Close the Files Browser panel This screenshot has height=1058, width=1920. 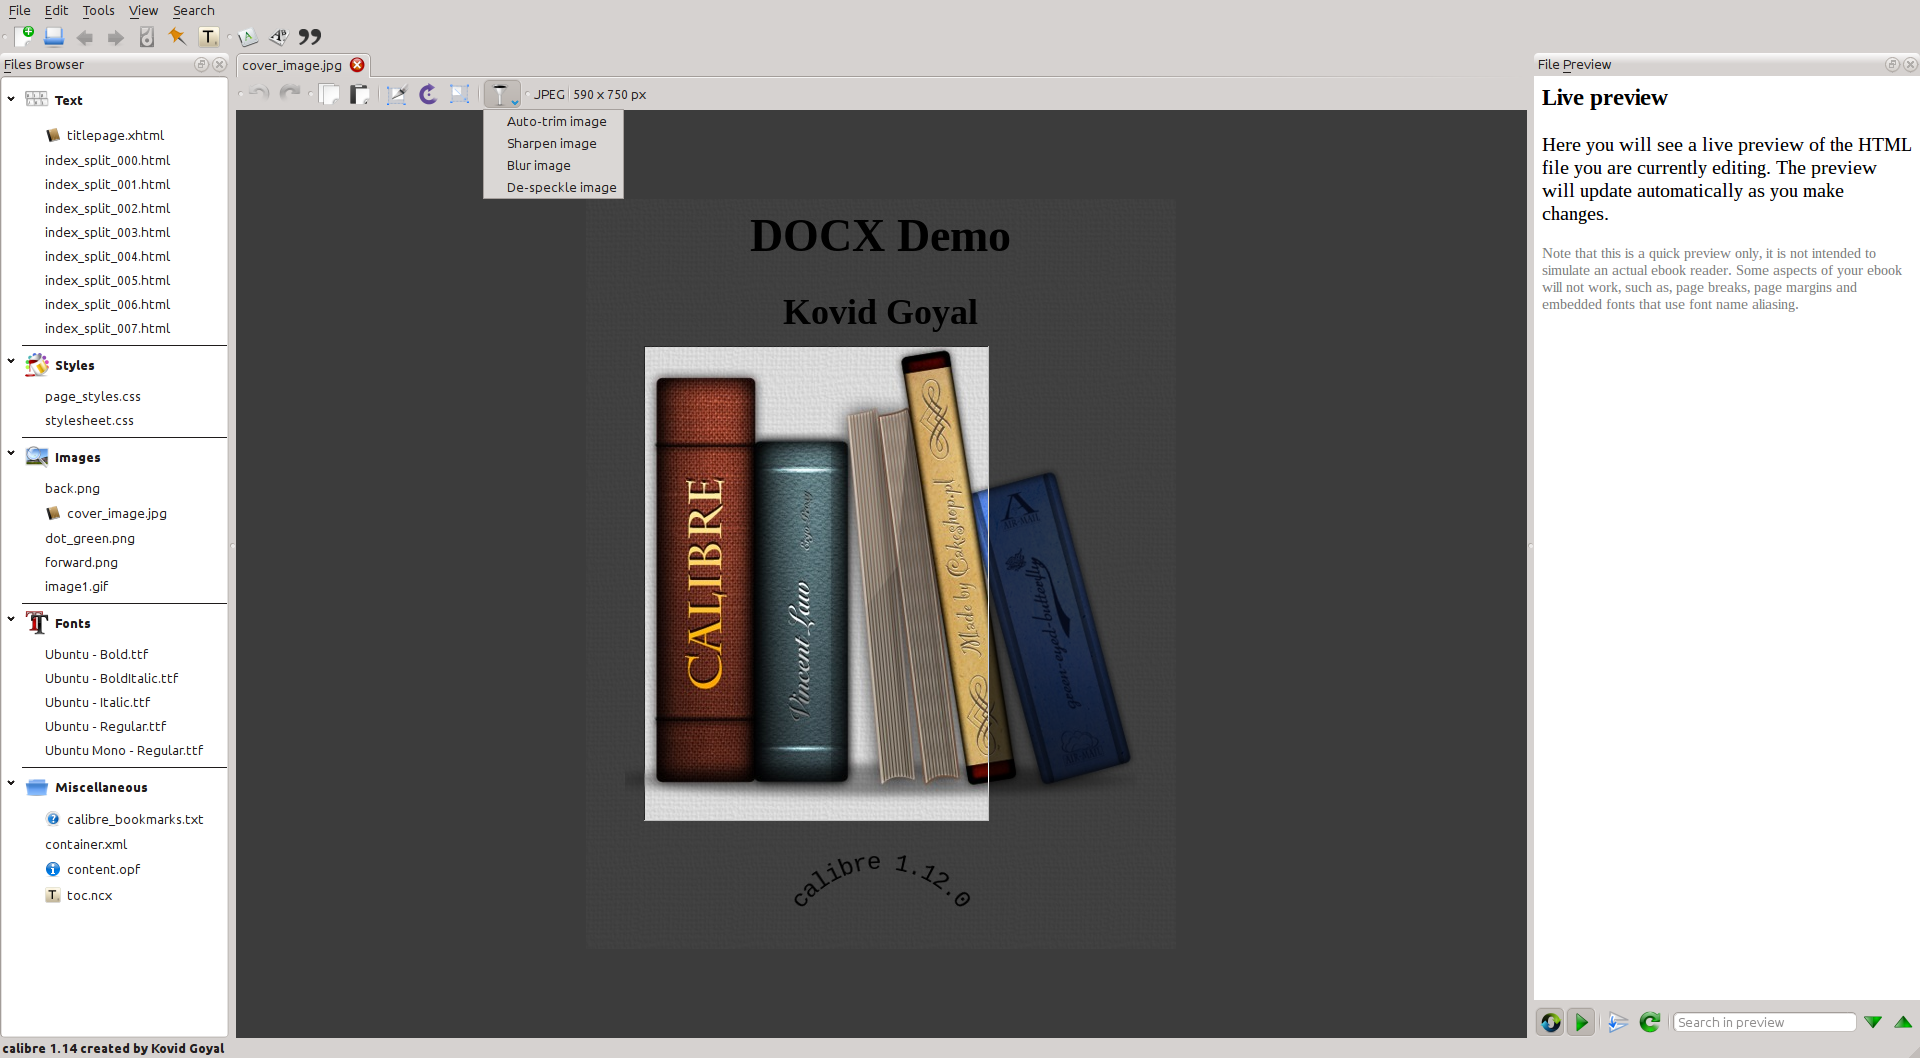(x=220, y=65)
